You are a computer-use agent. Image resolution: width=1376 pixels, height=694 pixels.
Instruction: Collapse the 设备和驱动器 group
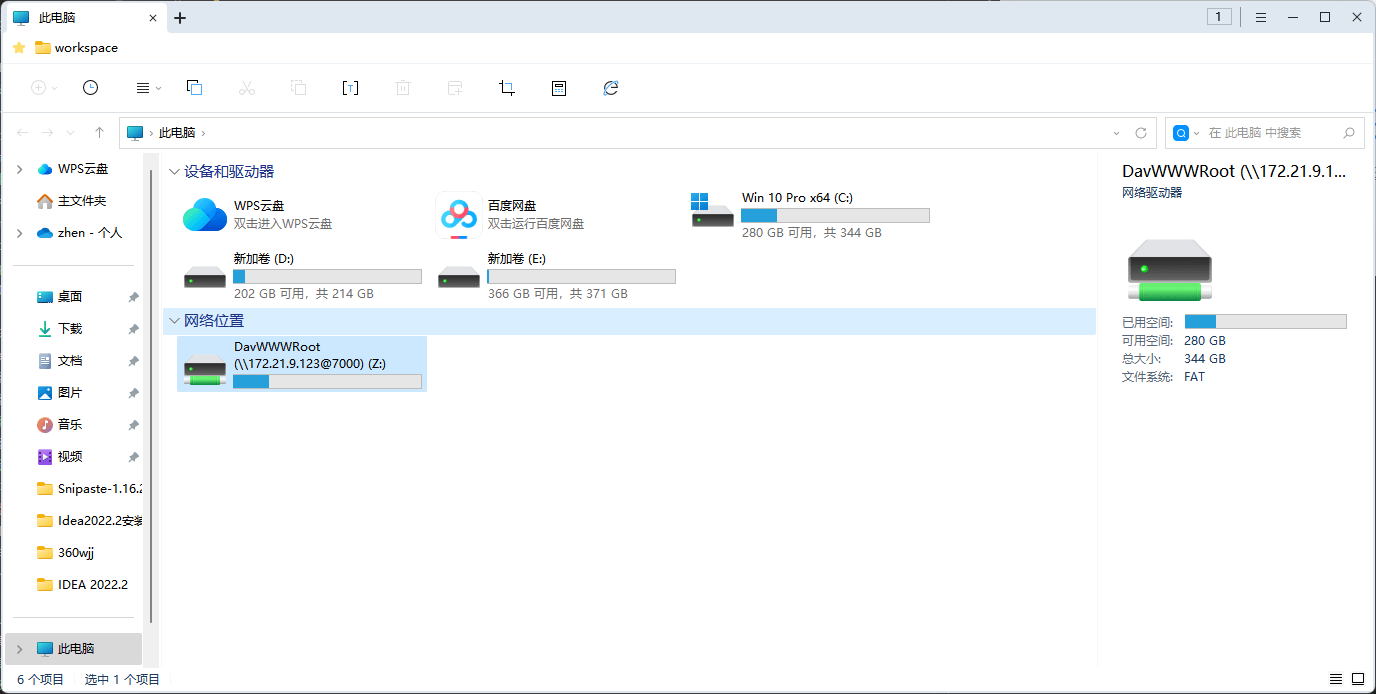(x=174, y=172)
